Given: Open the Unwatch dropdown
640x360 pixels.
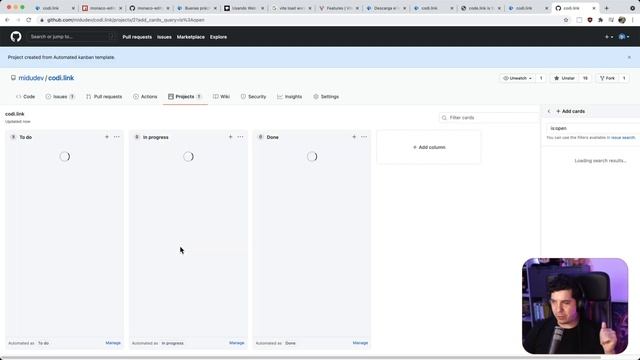Looking at the screenshot, I should click(518, 78).
